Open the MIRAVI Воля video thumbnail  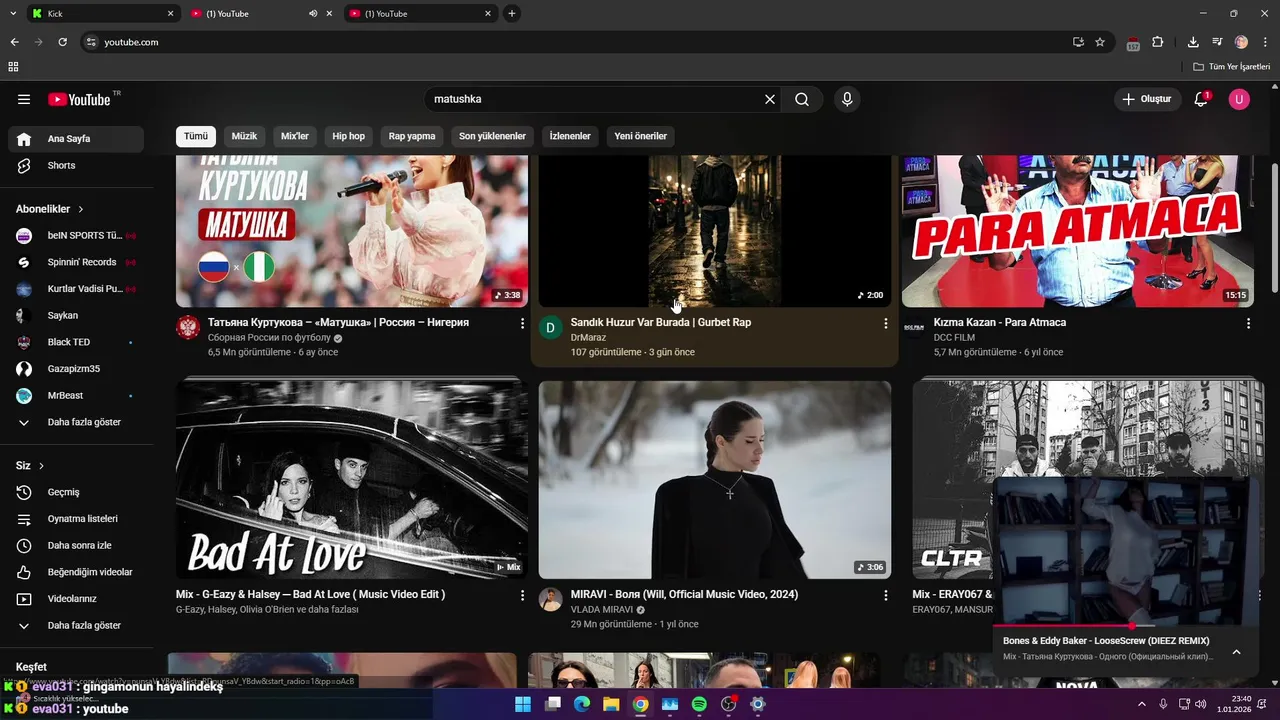(x=715, y=480)
